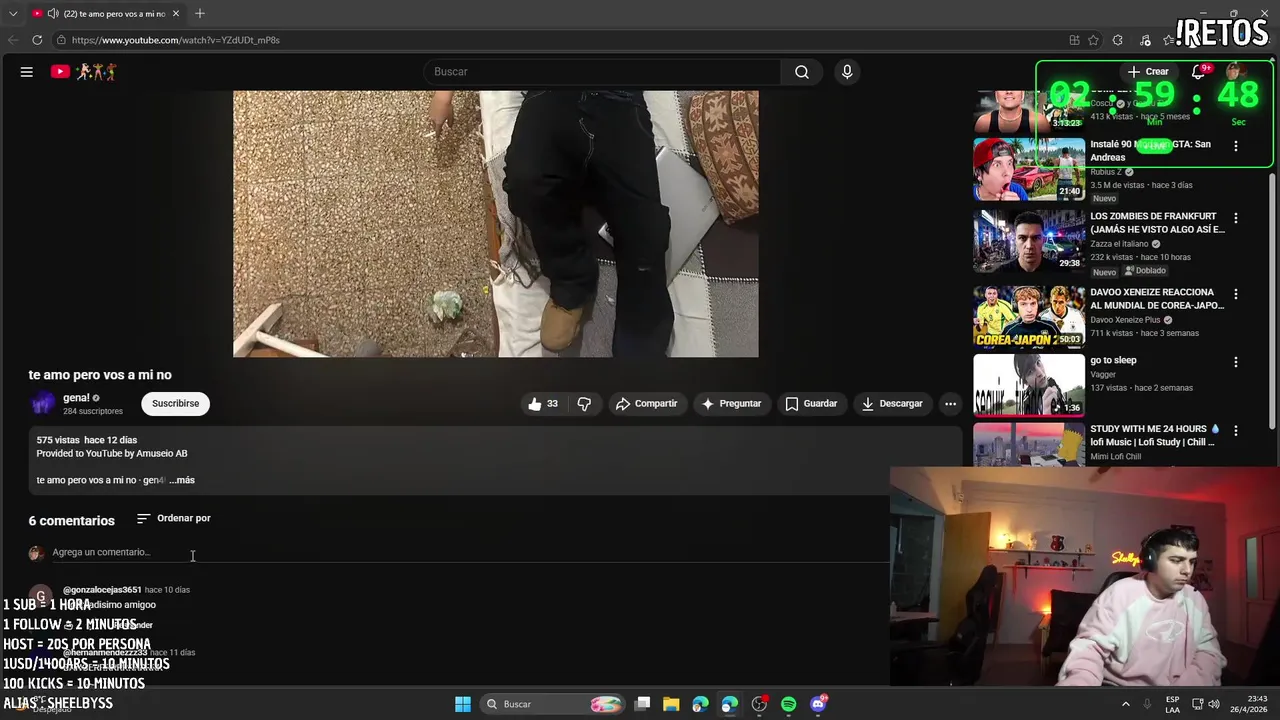Open Task View on the taskbar

click(x=643, y=705)
